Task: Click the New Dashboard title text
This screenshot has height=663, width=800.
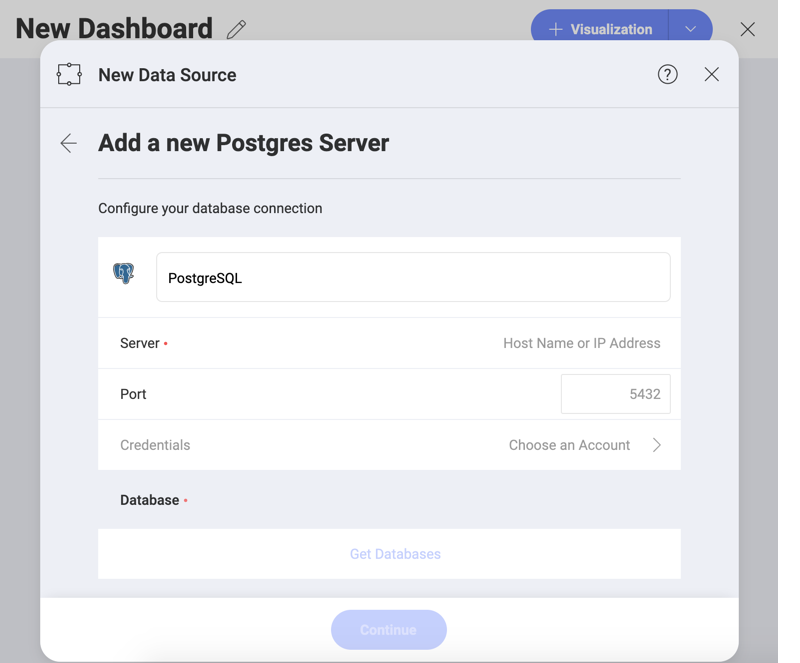Action: (114, 28)
